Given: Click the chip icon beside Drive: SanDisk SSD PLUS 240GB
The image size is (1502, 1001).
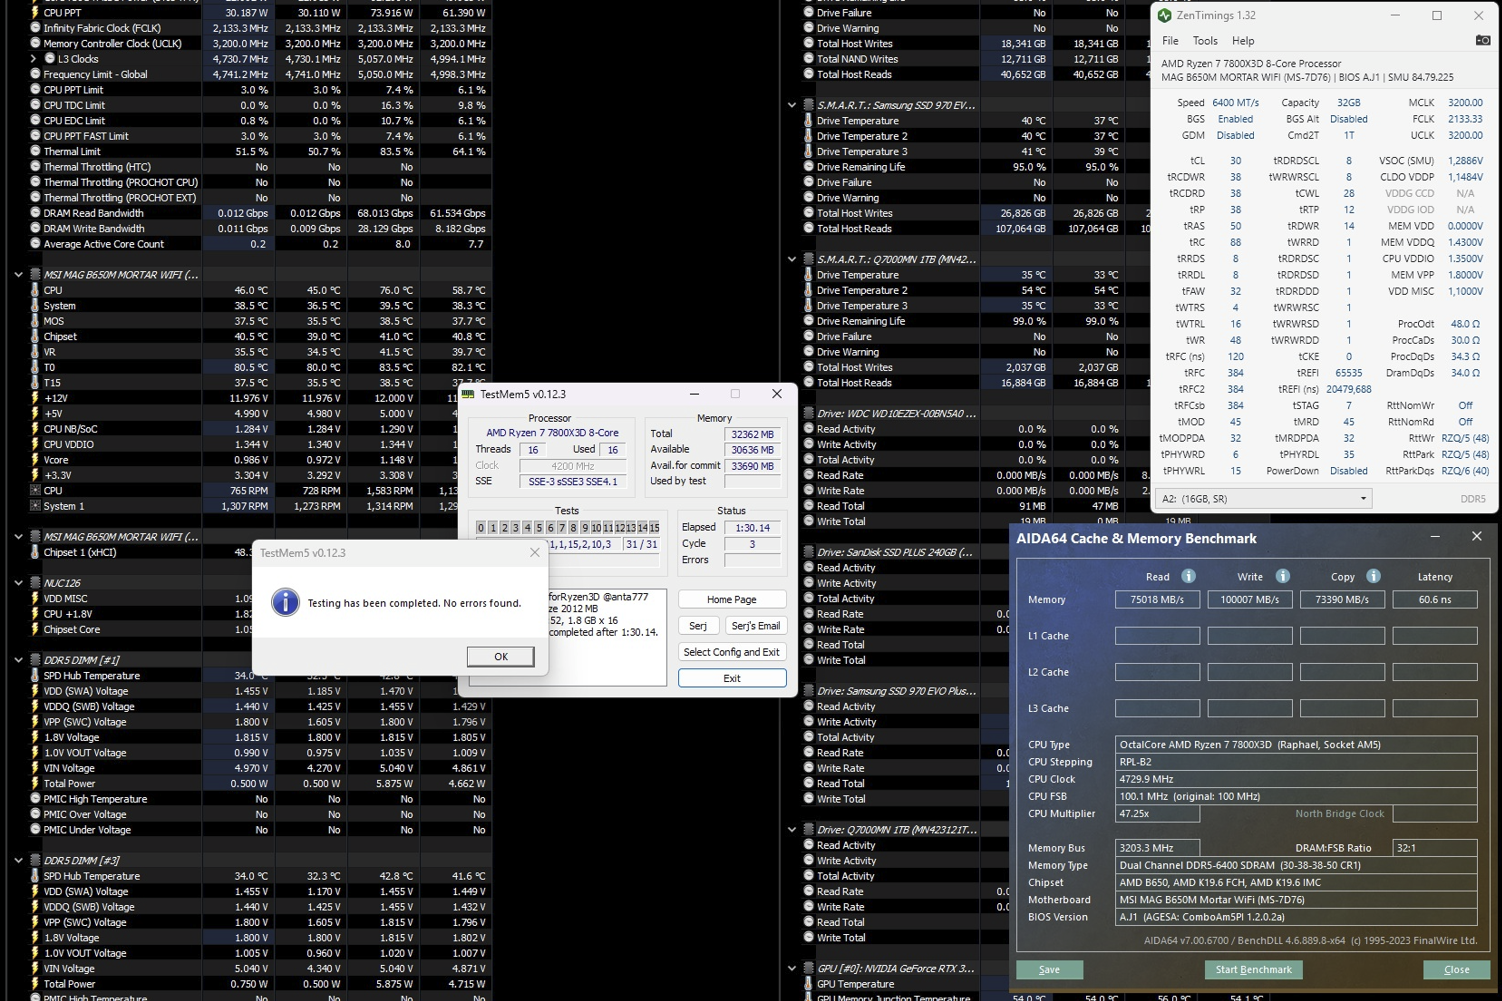Looking at the screenshot, I should [808, 552].
